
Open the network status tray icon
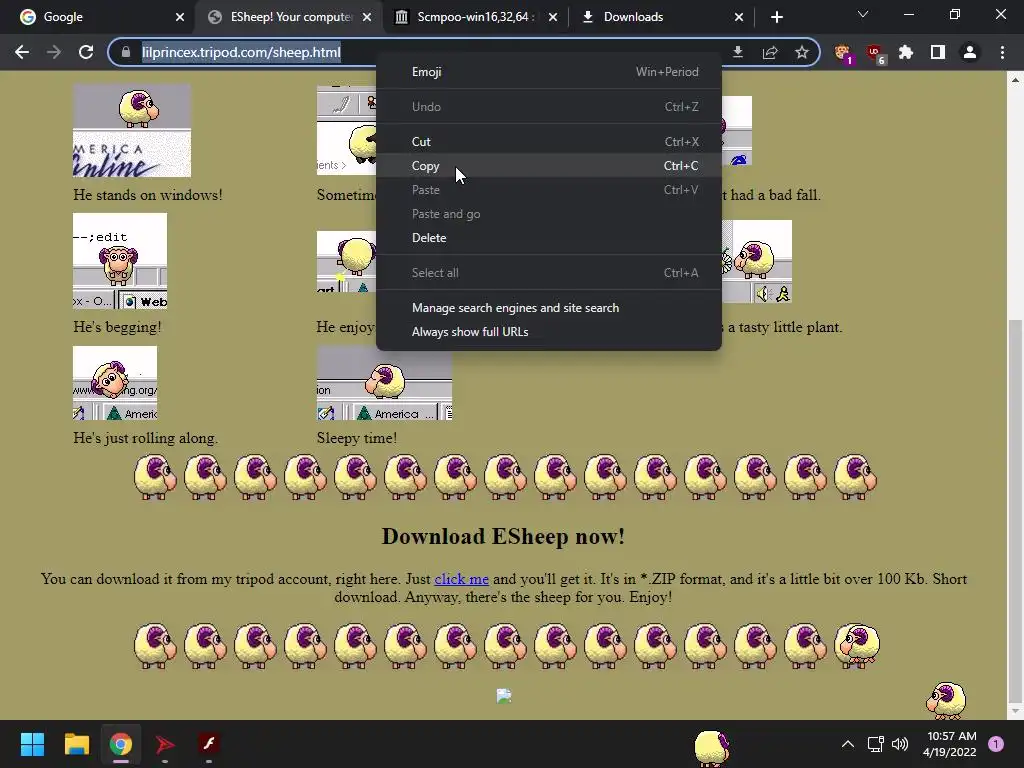click(875, 744)
